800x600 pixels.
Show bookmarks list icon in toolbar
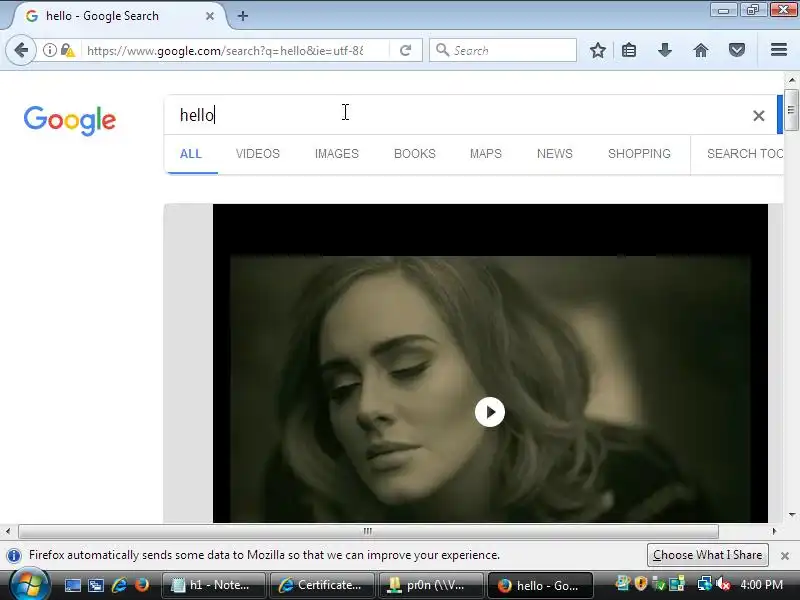tap(629, 50)
